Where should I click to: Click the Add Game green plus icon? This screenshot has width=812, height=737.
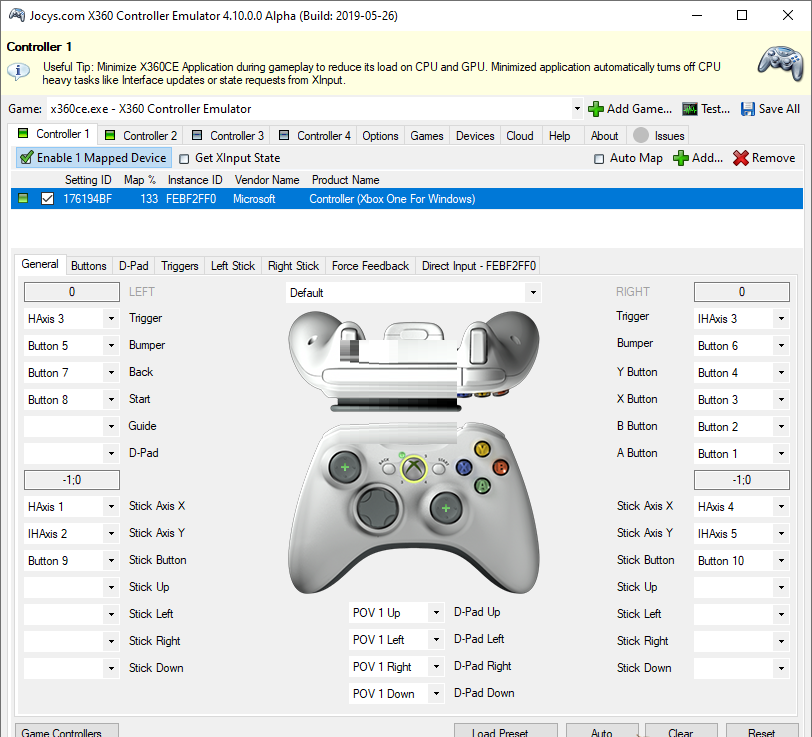point(596,109)
